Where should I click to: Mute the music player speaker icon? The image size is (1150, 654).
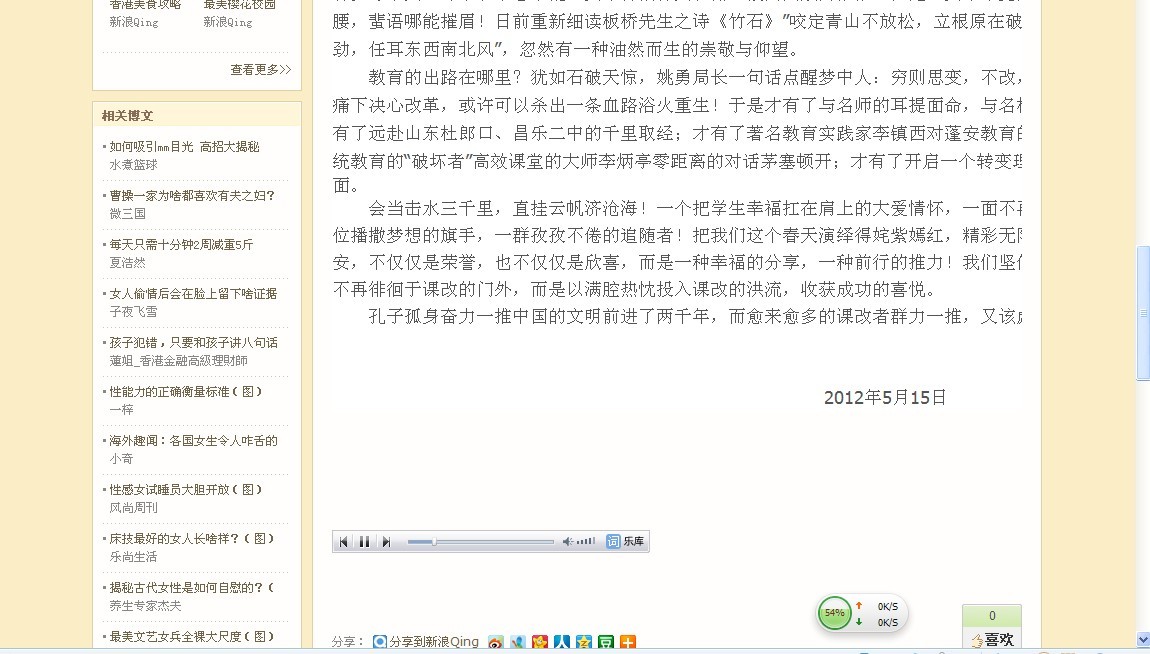point(567,542)
